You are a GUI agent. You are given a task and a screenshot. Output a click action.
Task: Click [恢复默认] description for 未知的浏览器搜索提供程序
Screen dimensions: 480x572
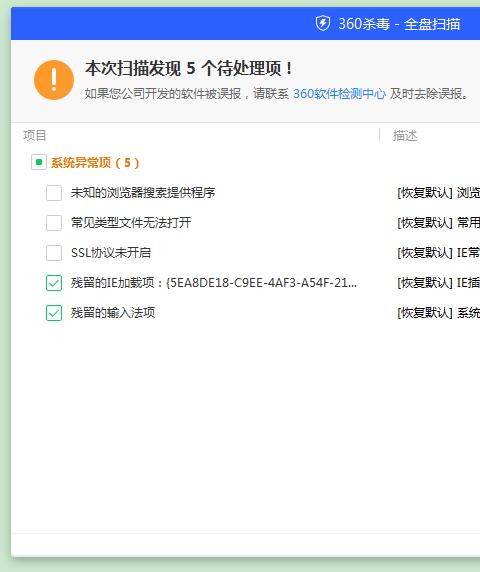438,193
